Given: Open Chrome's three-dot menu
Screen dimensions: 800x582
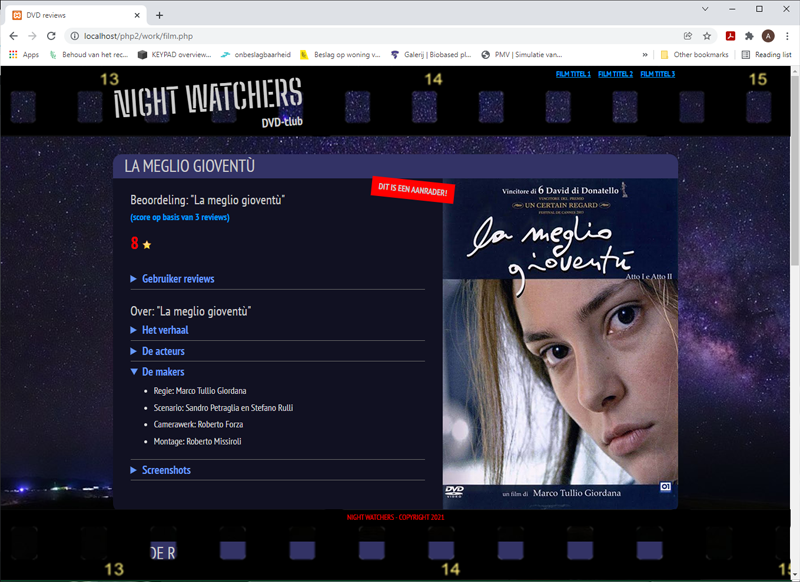Looking at the screenshot, I should pos(787,36).
